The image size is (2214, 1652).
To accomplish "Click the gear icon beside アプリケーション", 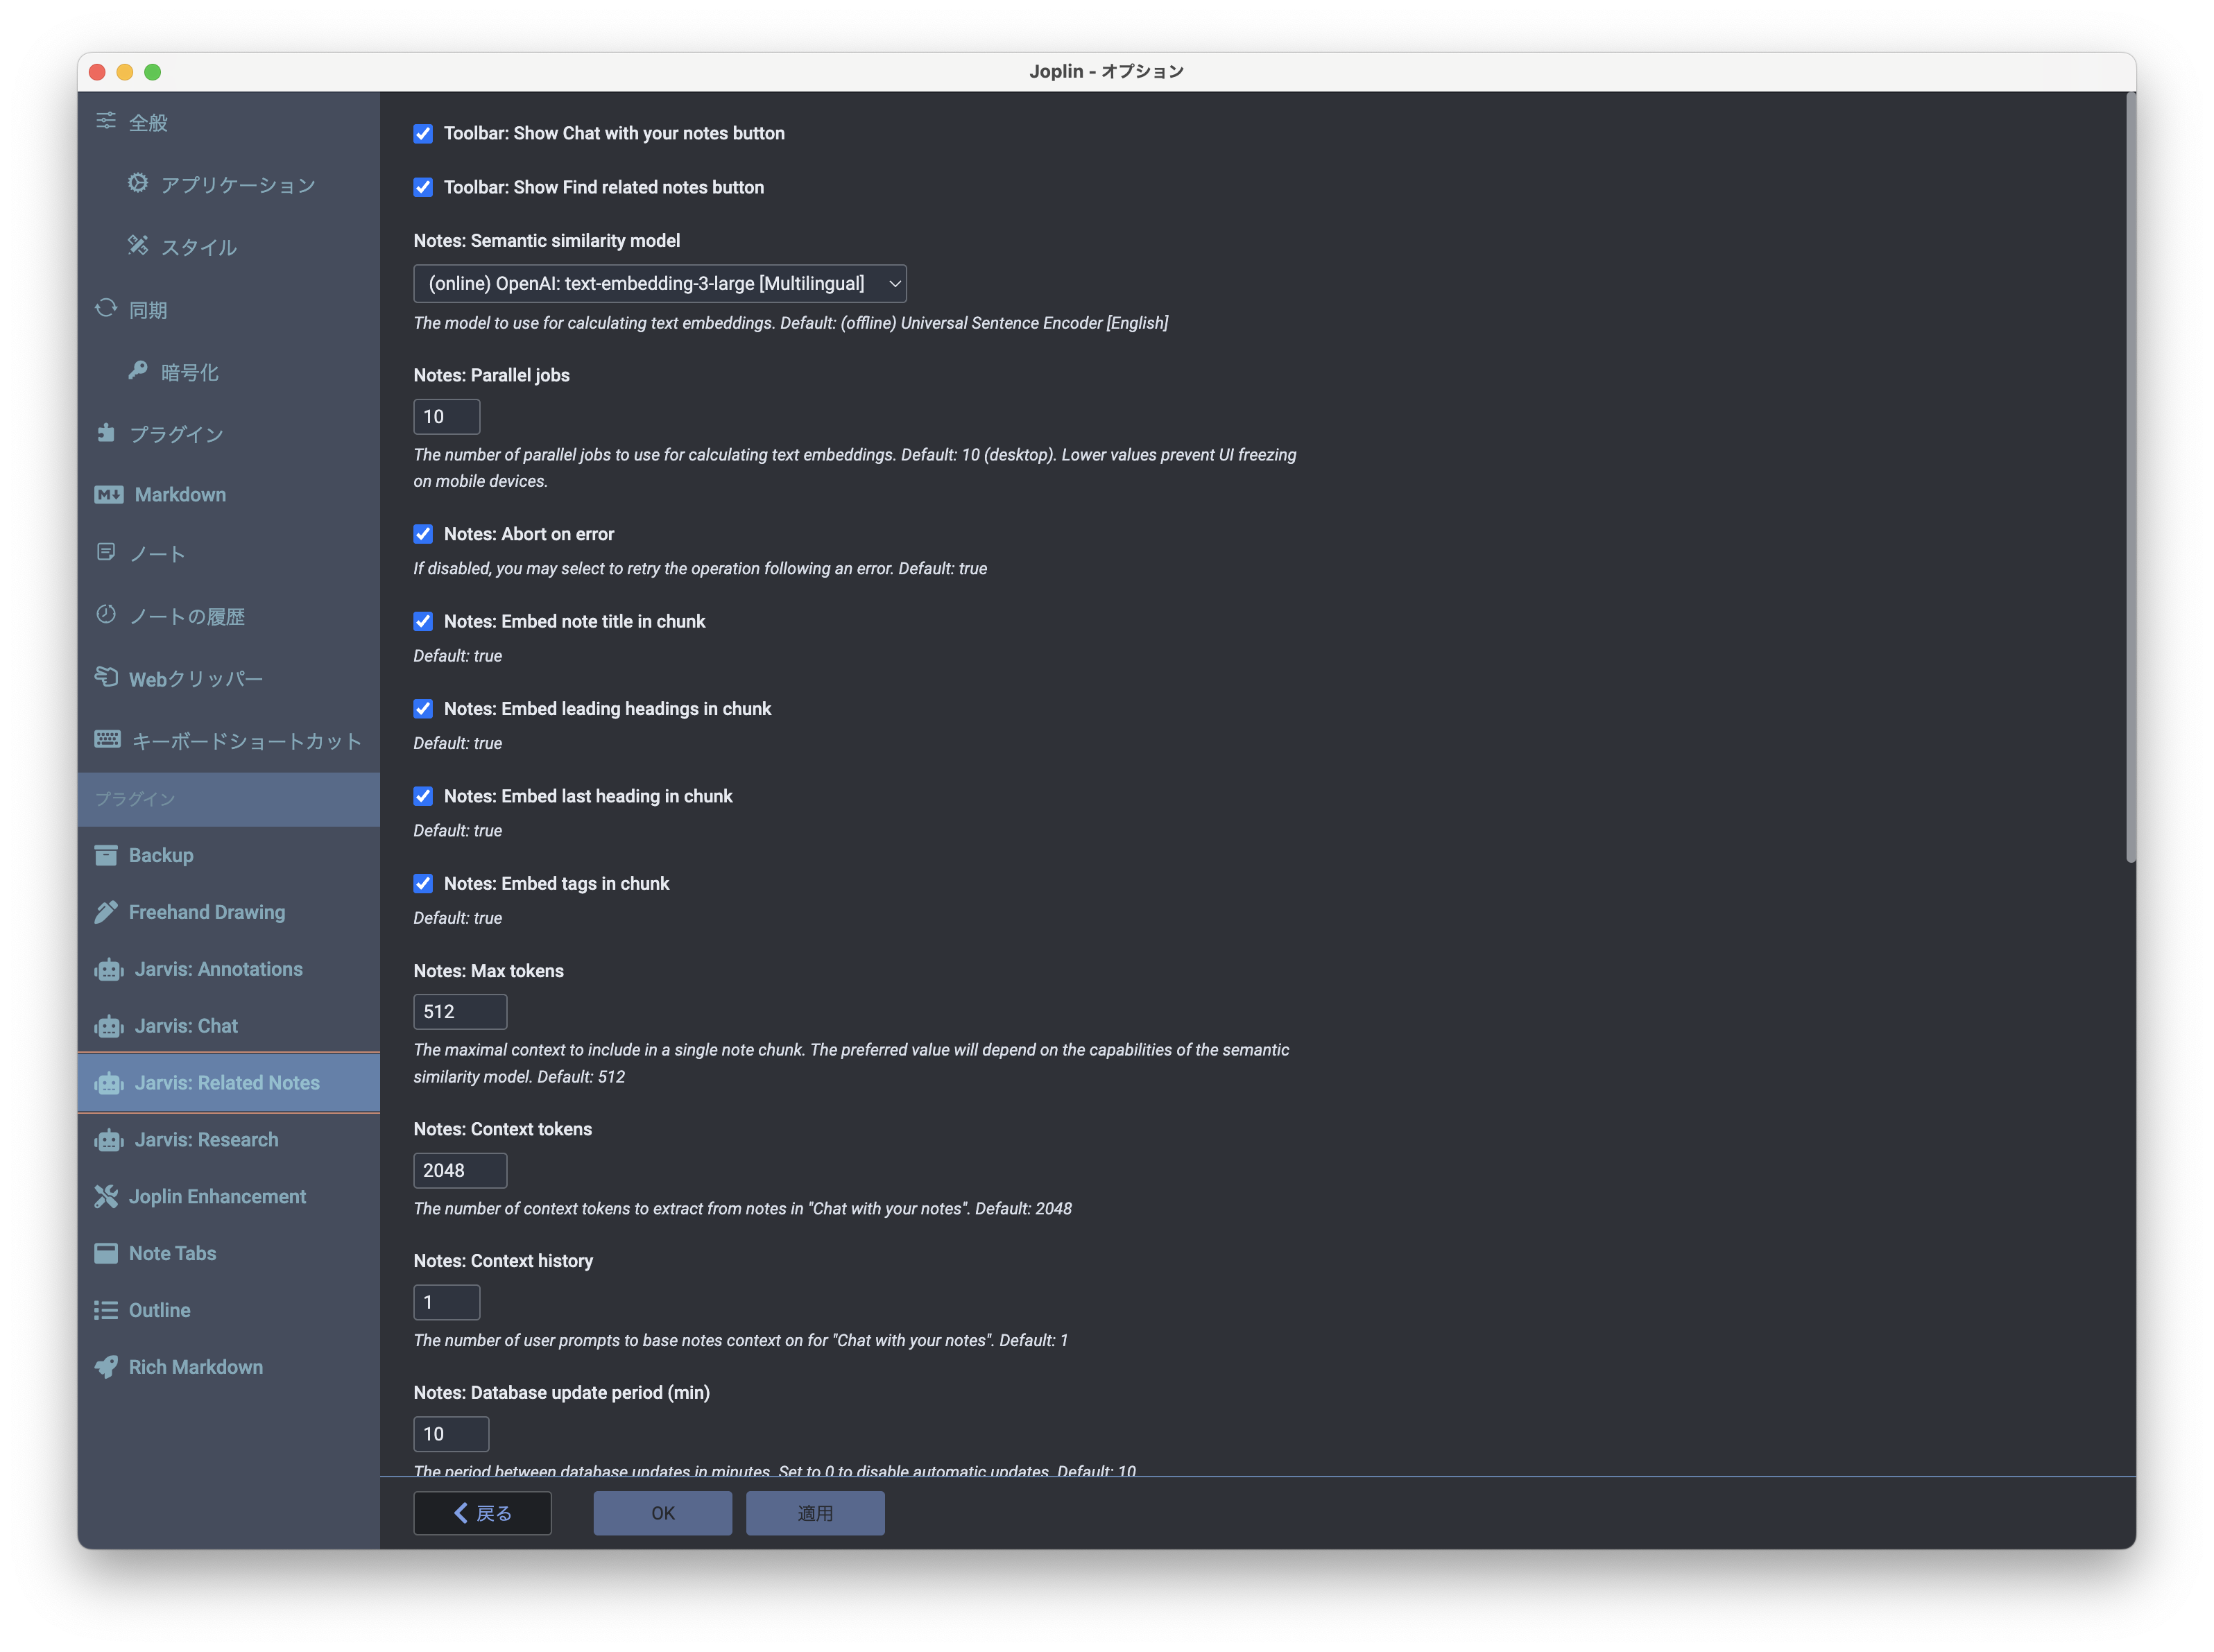I will [x=138, y=183].
